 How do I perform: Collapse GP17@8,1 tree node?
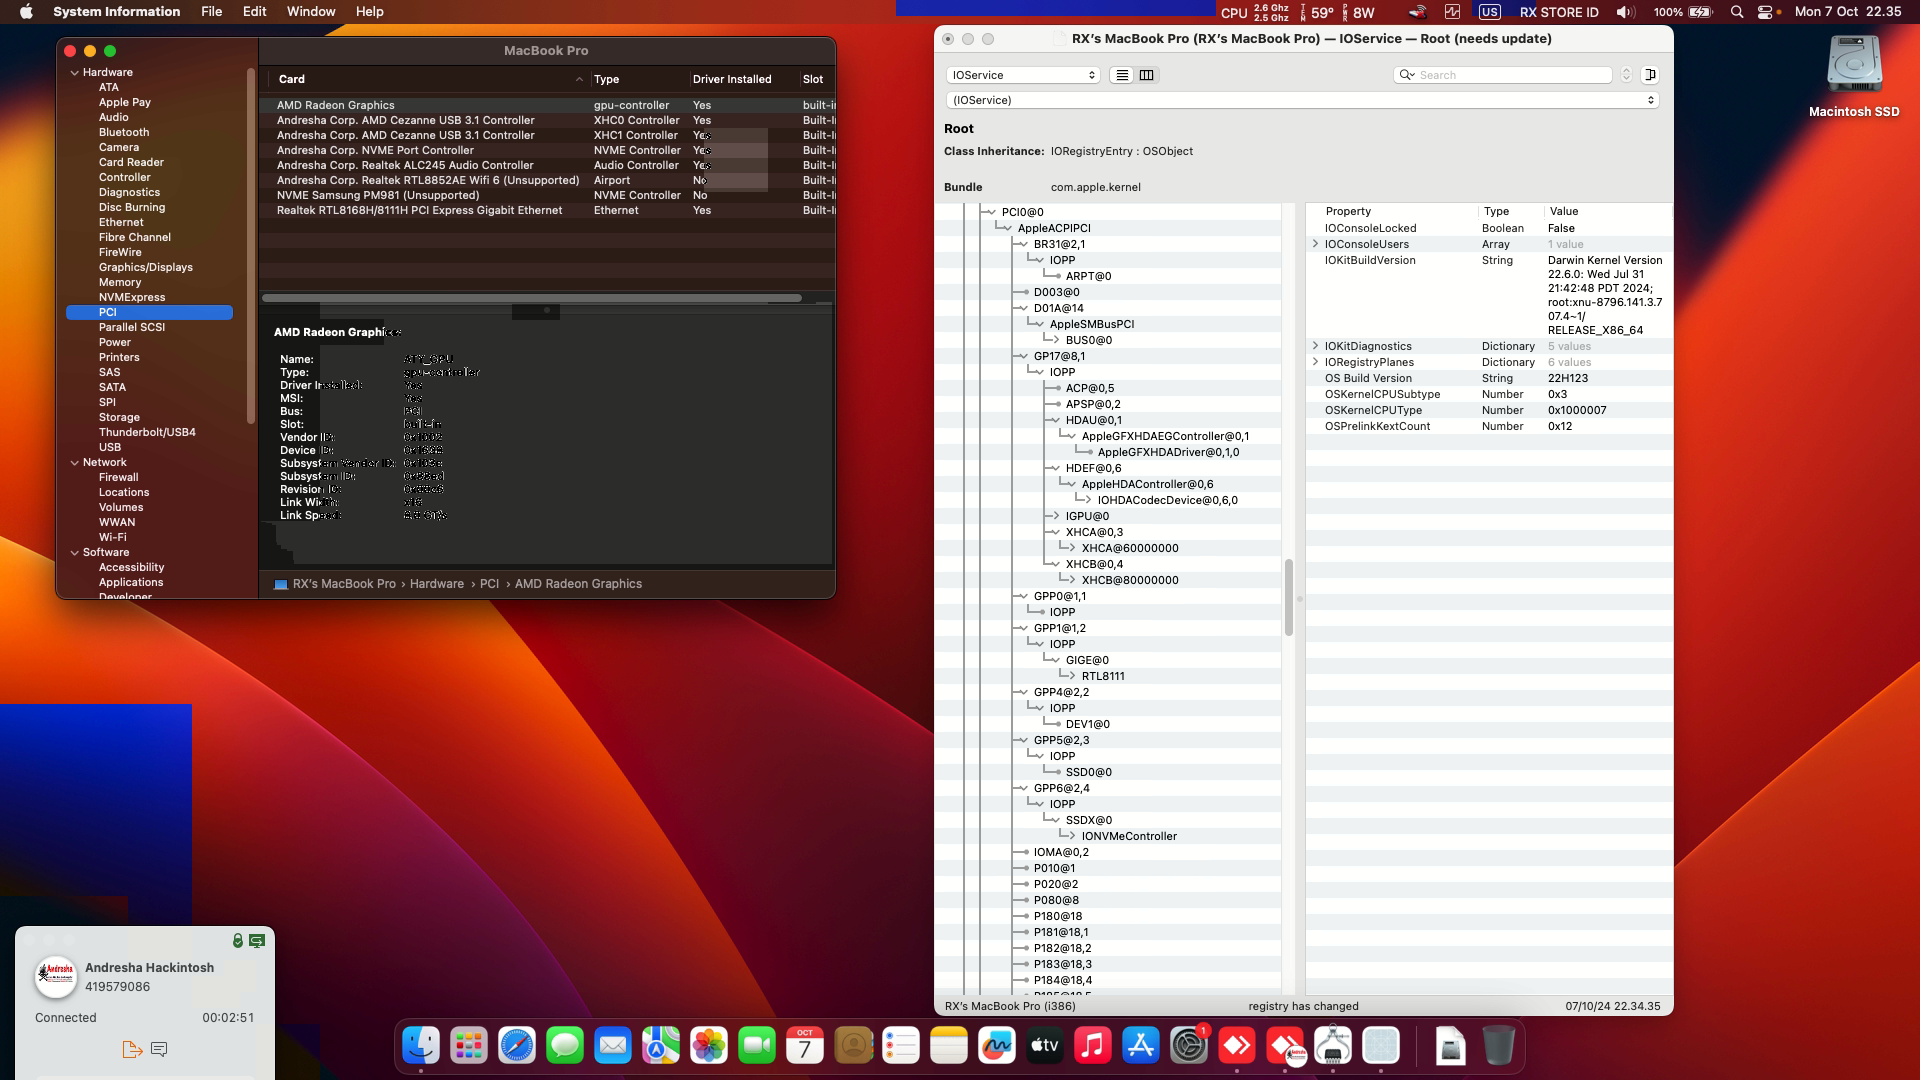point(1022,356)
